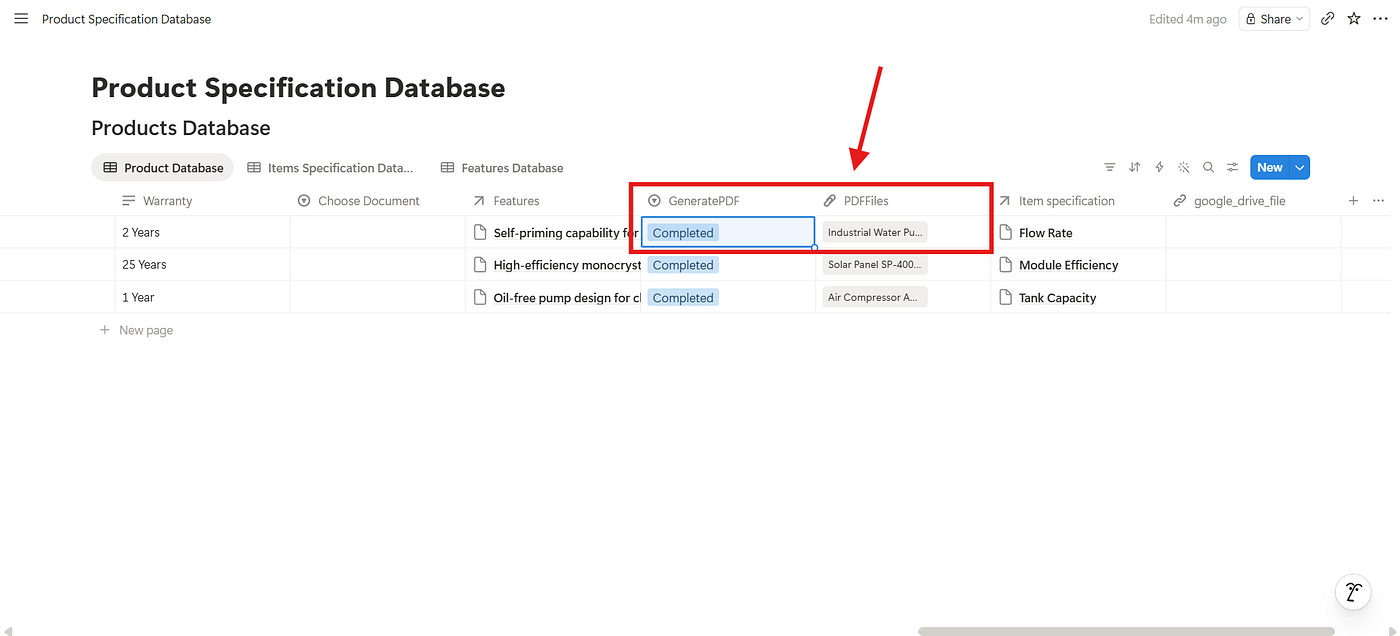
Task: Click left scroll arrow on horizontal scrollbar
Action: pos(8,631)
